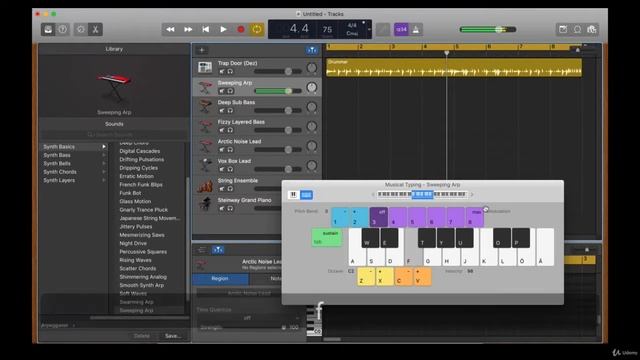The height and width of the screenshot is (360, 640).
Task: Select the String Ensemble track icon
Action: point(205,185)
